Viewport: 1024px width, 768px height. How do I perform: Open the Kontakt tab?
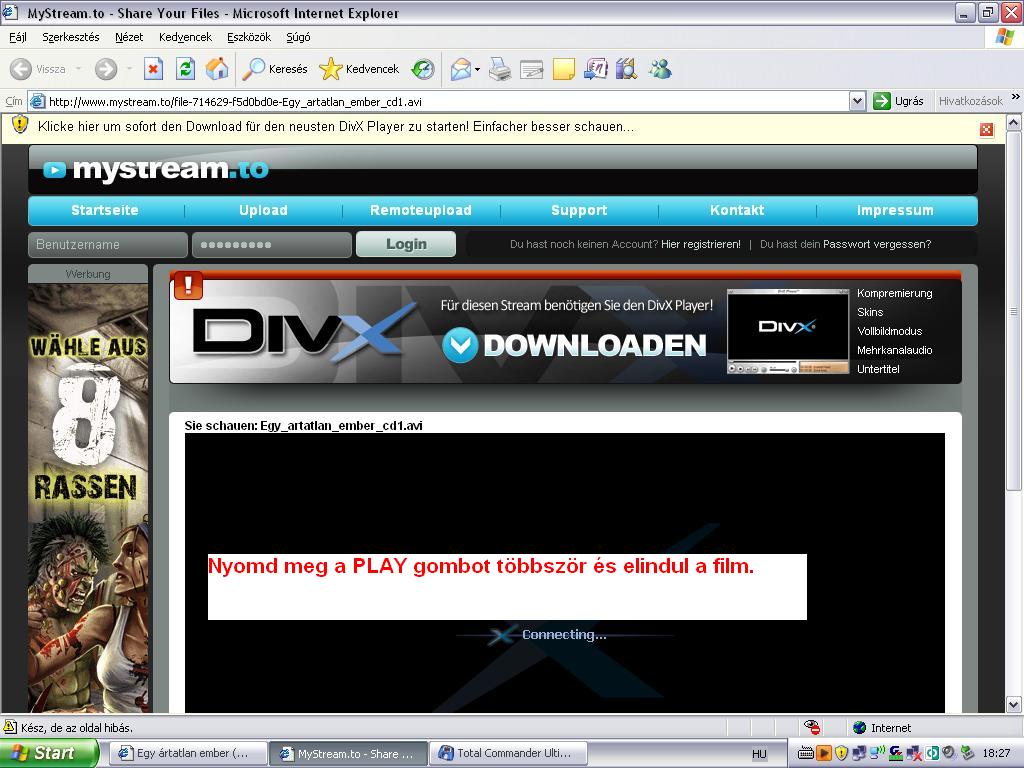pyautogui.click(x=737, y=210)
